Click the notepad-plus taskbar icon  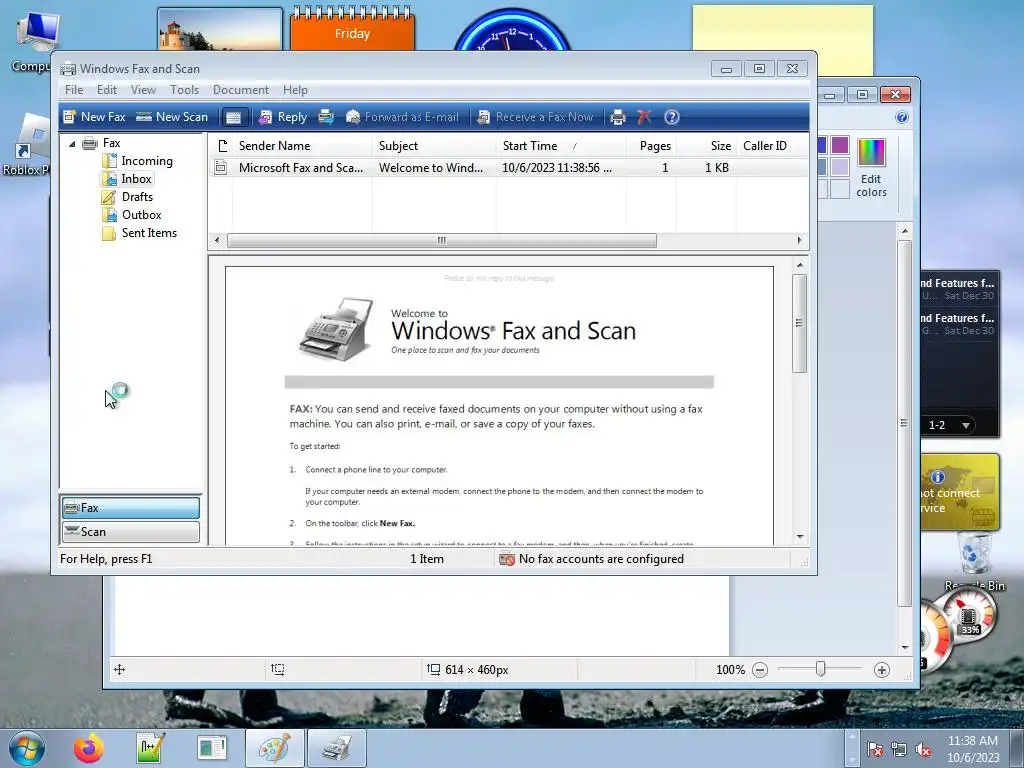click(x=150, y=748)
